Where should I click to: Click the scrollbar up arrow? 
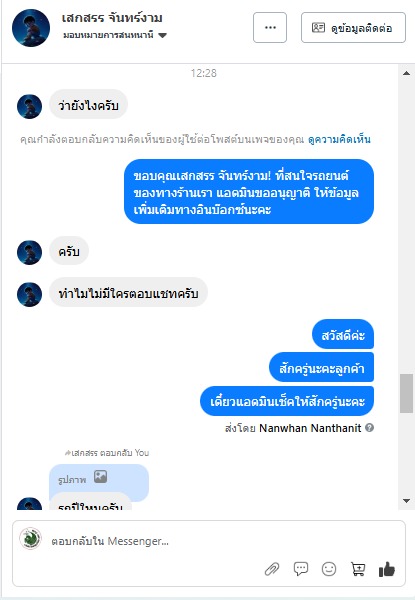406,73
